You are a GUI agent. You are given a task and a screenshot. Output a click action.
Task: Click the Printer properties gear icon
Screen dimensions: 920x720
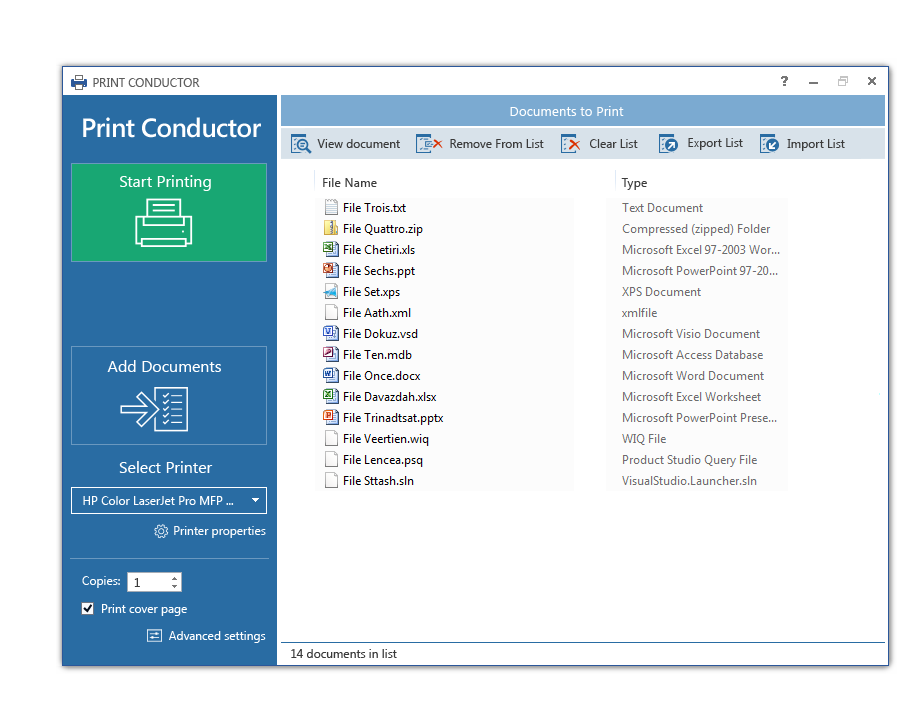161,531
